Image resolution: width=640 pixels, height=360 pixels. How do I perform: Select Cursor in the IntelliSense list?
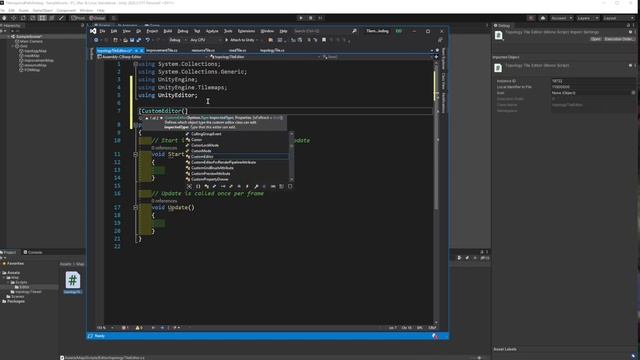[x=237, y=140]
